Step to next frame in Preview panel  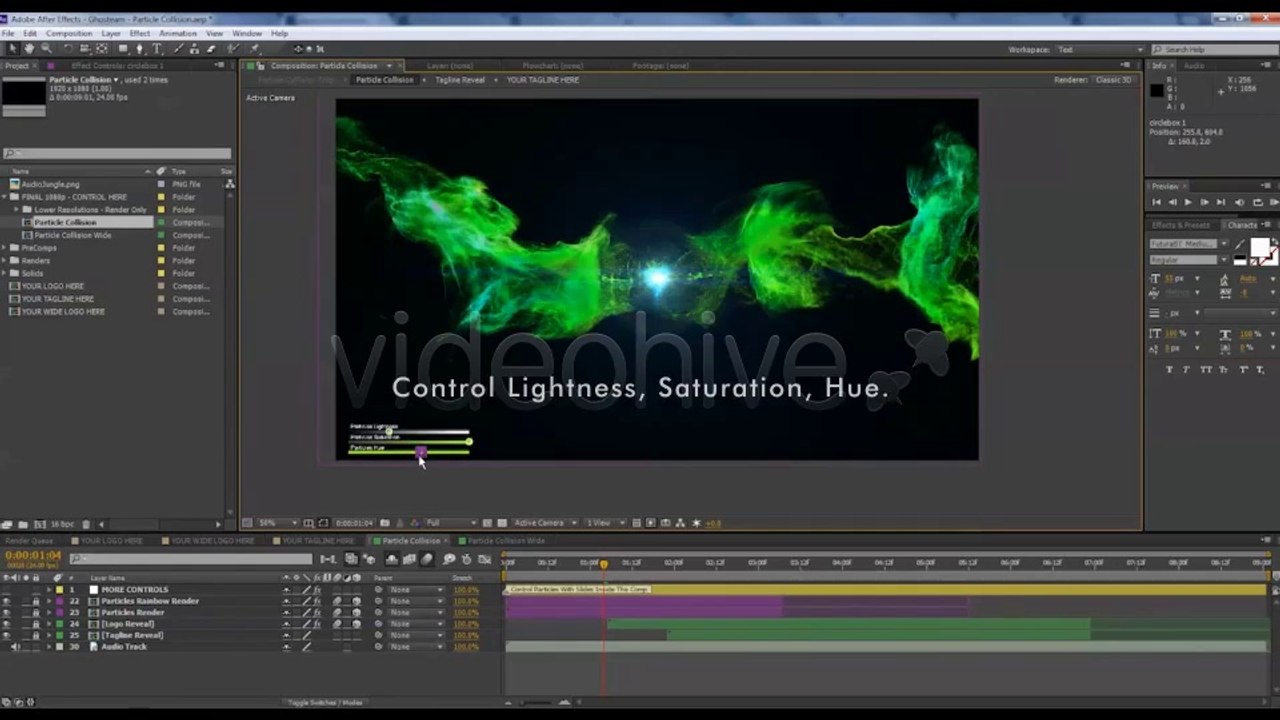1204,202
